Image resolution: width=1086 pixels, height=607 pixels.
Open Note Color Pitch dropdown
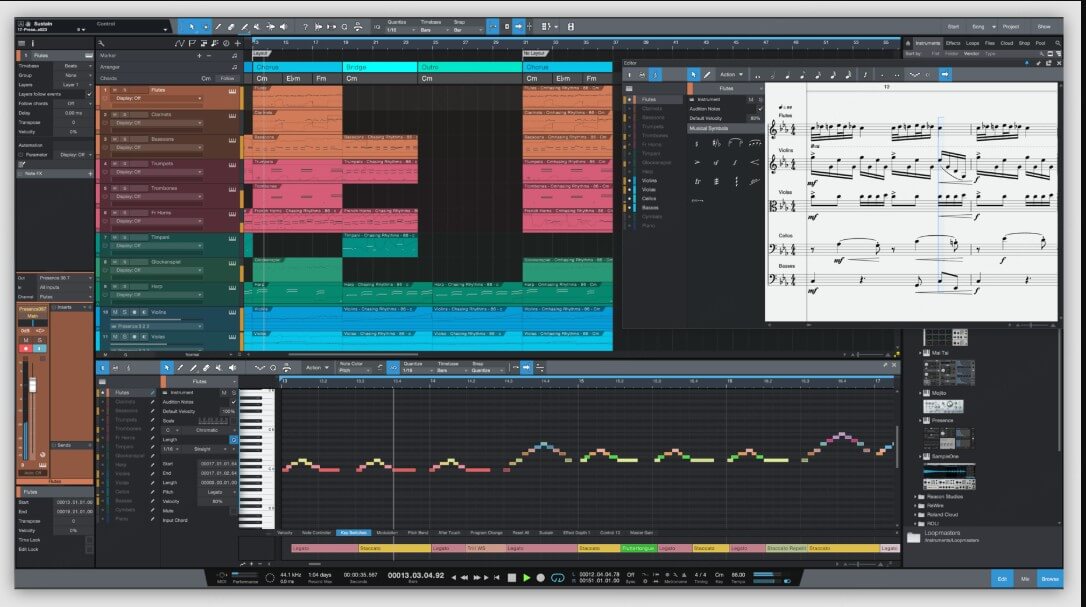356,371
